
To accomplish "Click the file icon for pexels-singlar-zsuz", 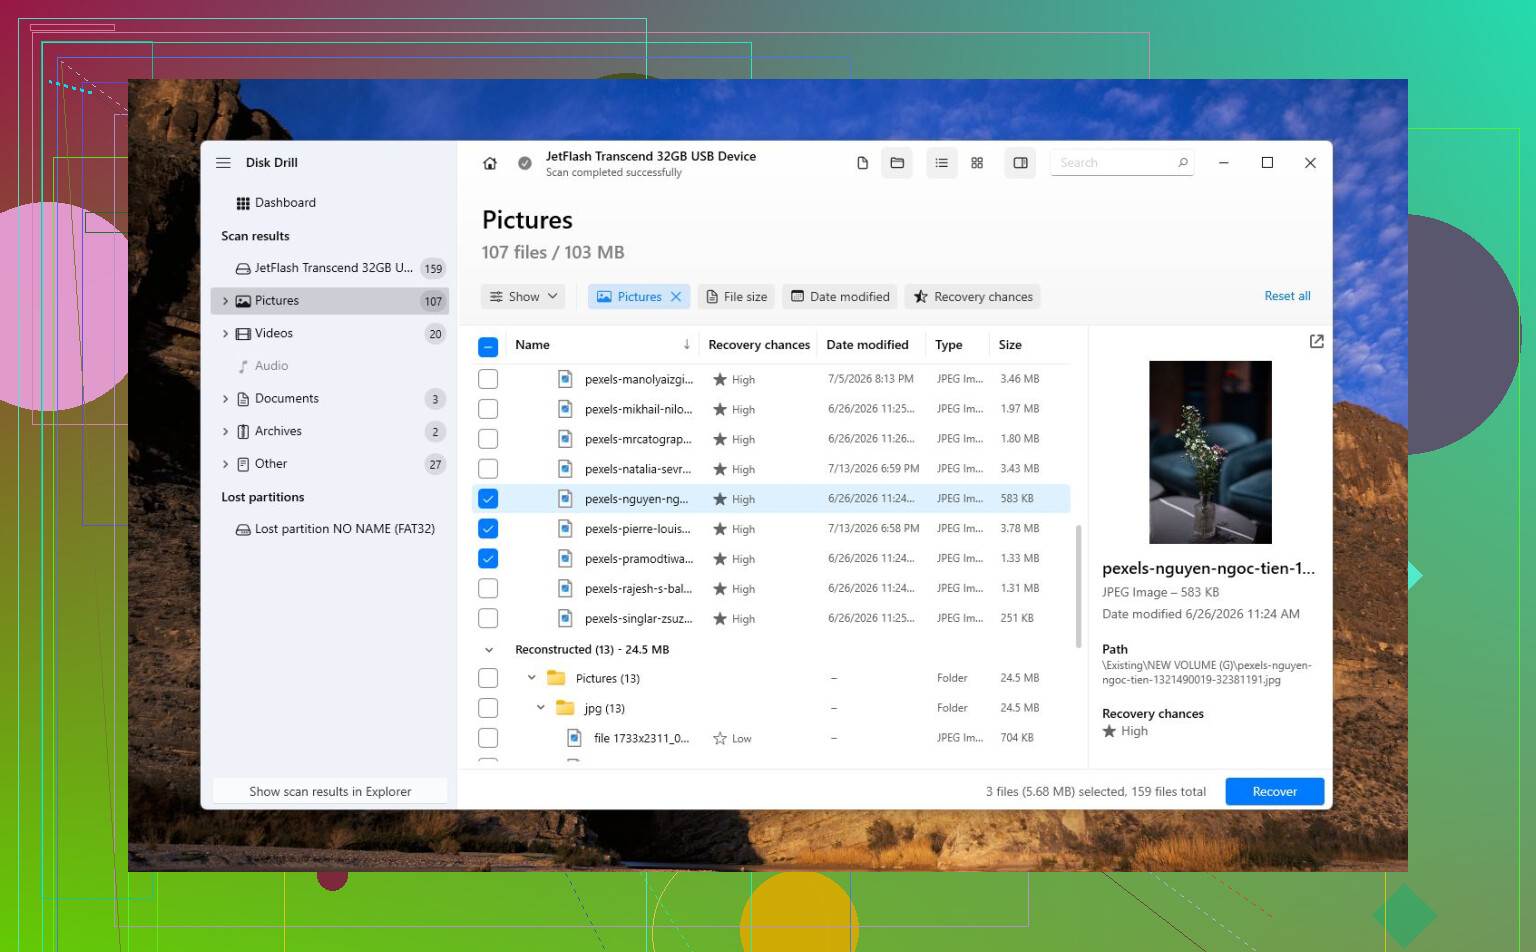I will click(565, 619).
